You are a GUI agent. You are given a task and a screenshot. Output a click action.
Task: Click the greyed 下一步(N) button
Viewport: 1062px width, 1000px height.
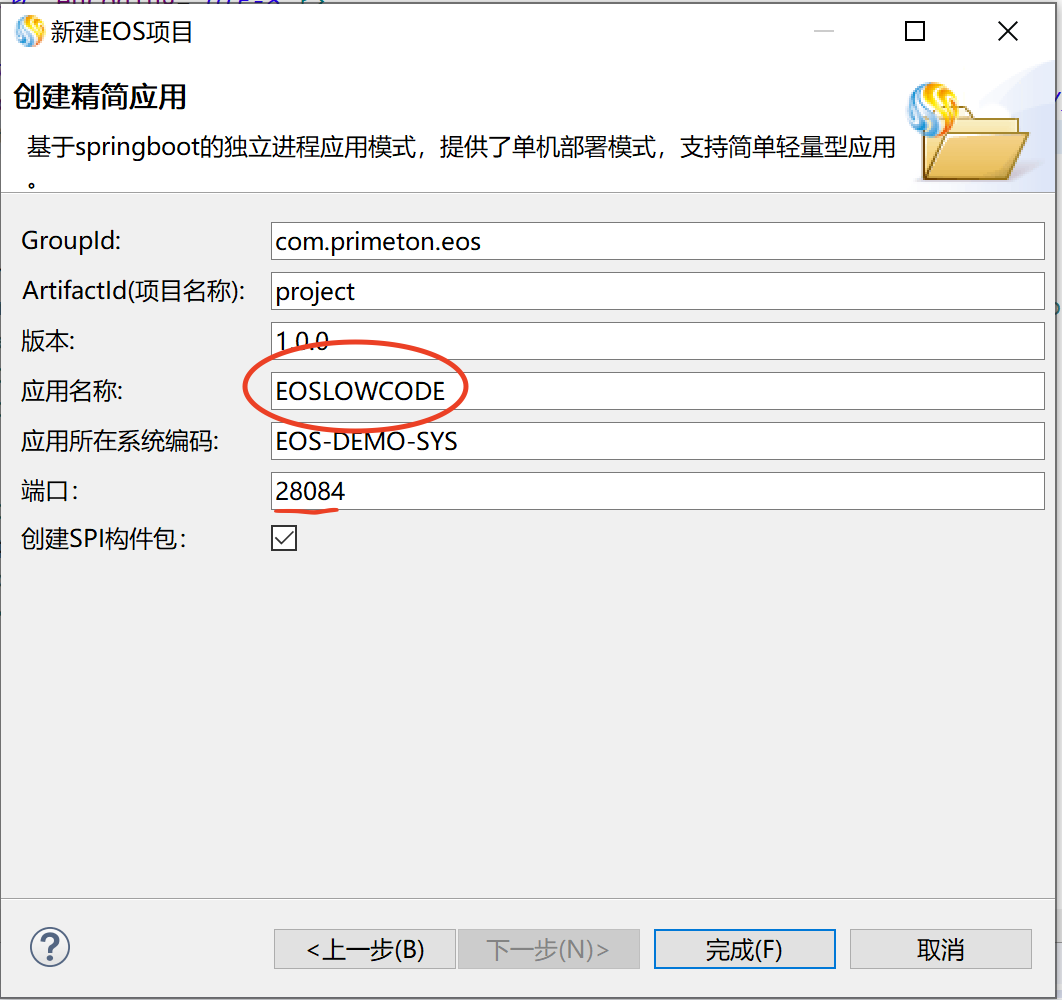pos(548,949)
